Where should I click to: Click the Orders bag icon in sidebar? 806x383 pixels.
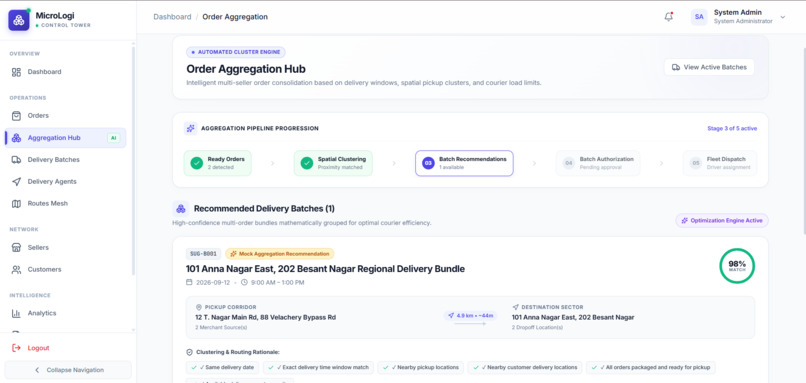16,116
